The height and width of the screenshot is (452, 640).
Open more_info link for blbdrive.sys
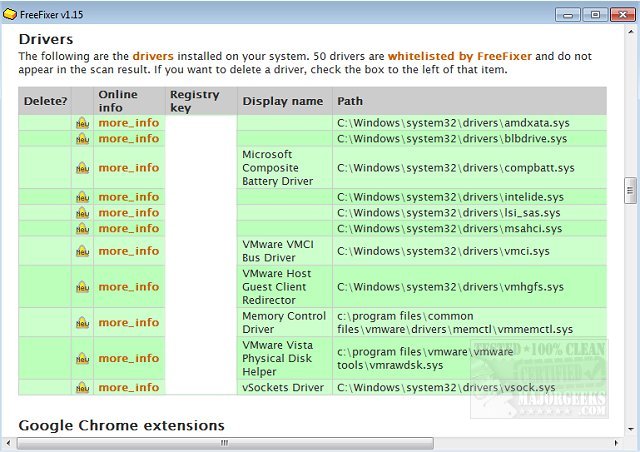(128, 139)
